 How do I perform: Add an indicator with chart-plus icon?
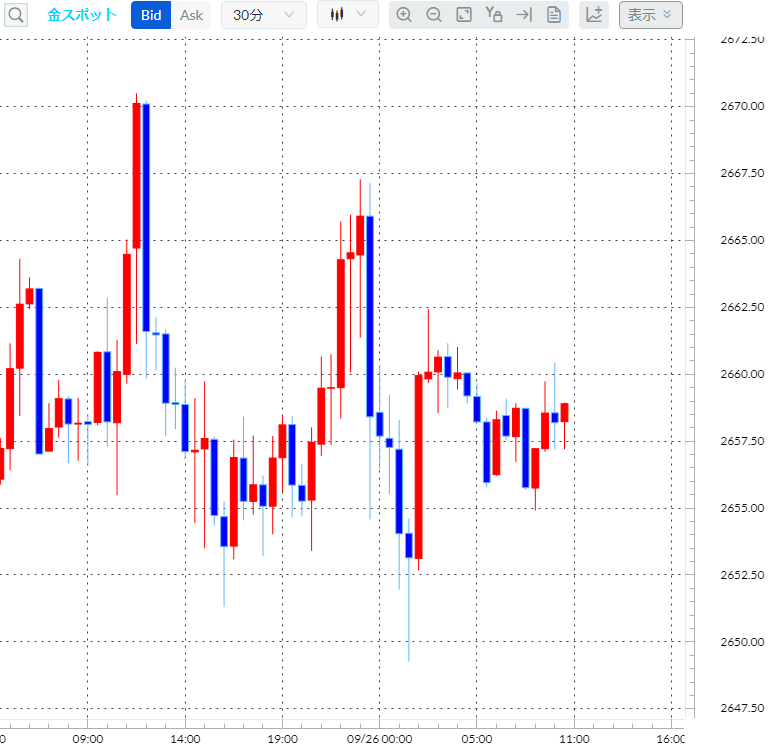click(x=594, y=15)
